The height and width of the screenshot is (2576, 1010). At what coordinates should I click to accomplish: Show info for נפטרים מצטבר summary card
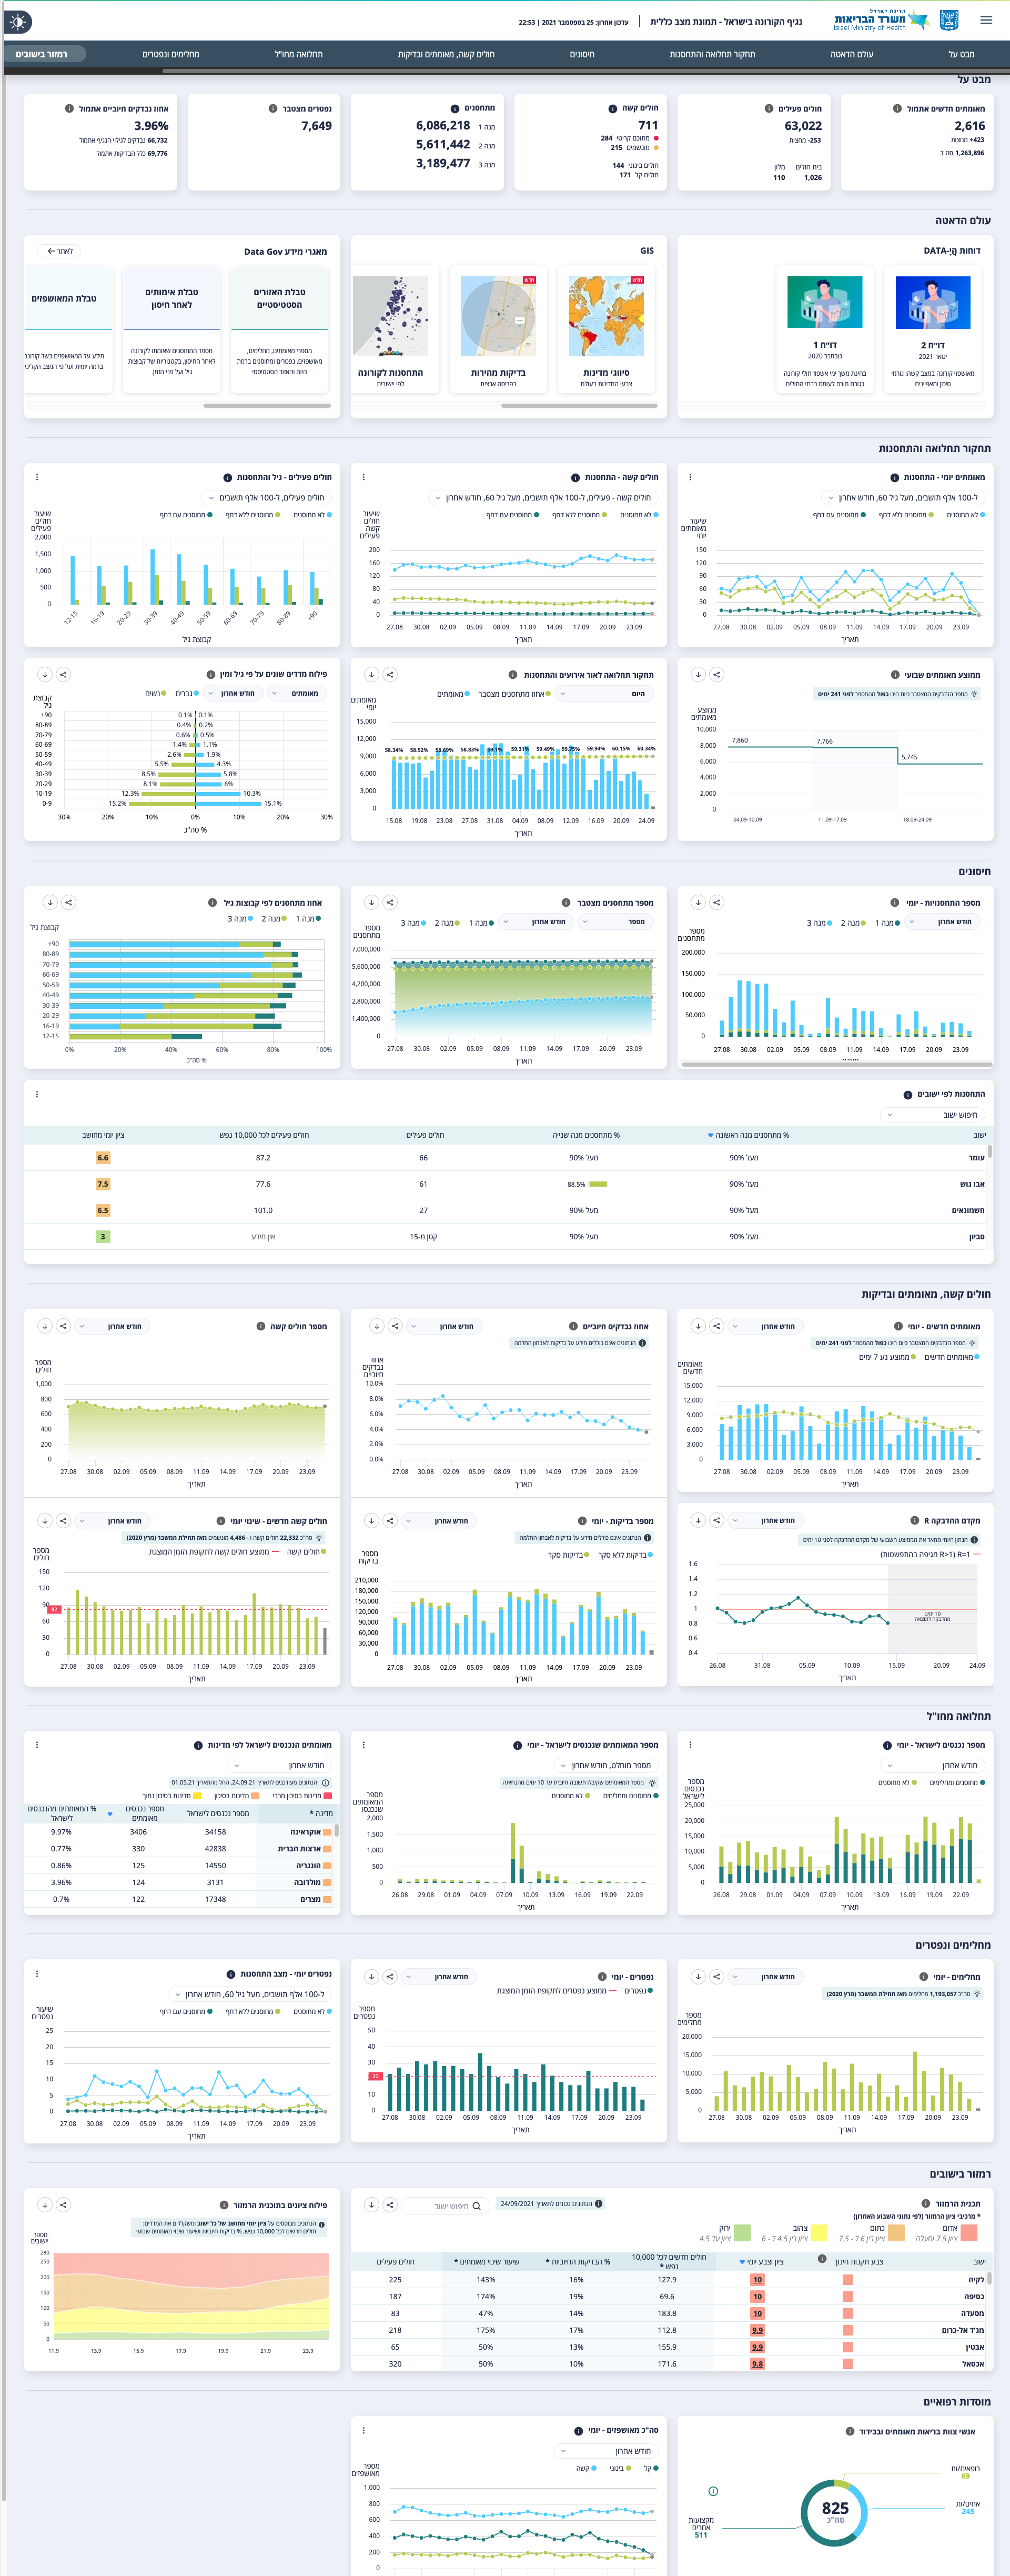(x=273, y=108)
